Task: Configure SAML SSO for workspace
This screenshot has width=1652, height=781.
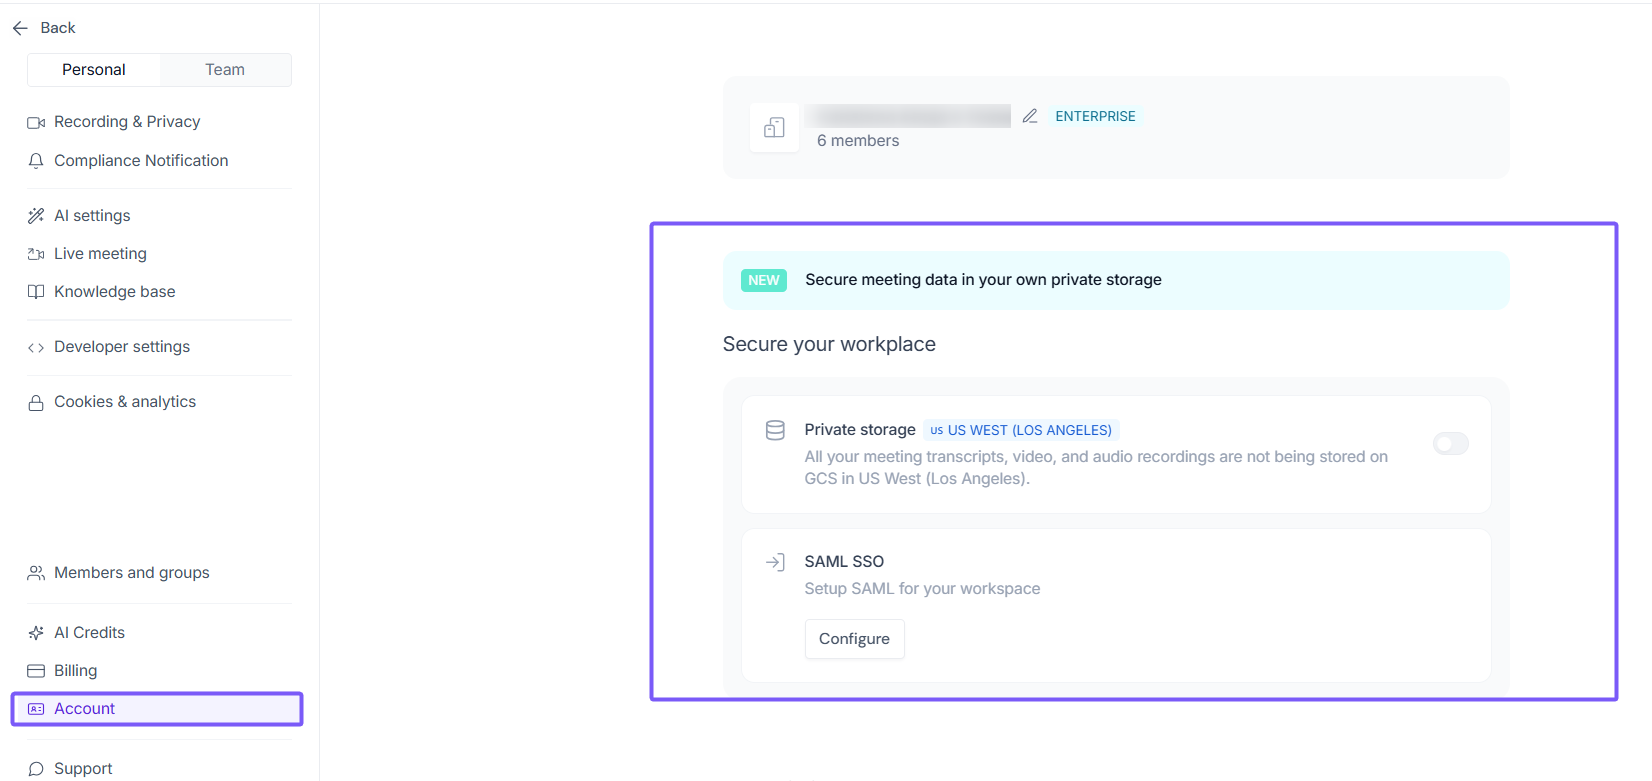Action: [x=854, y=639]
